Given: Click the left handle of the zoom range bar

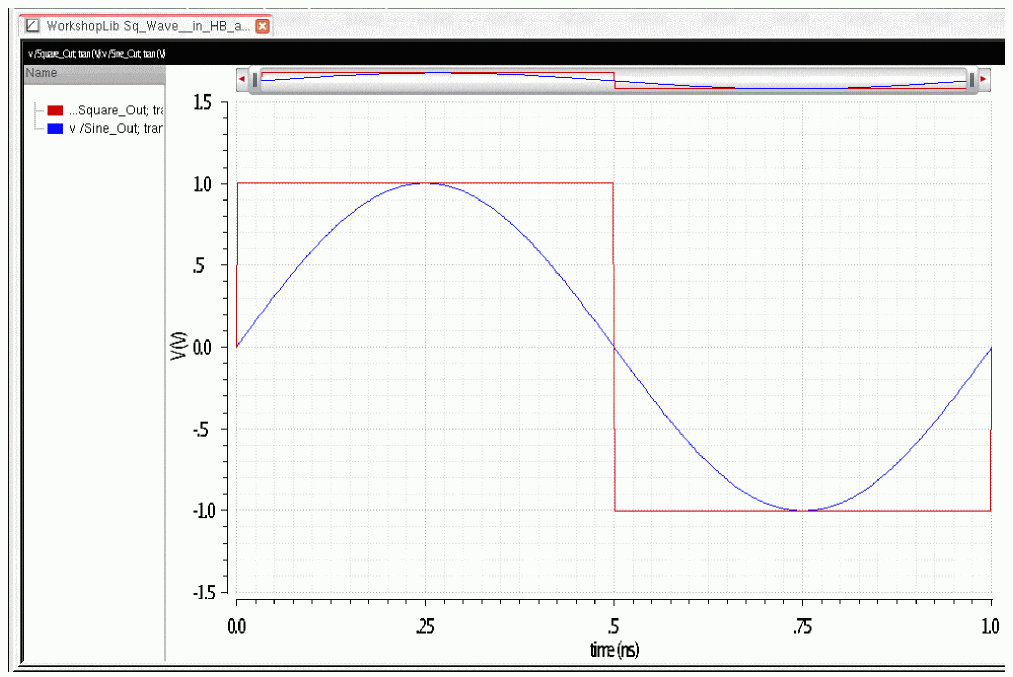Looking at the screenshot, I should click(x=255, y=79).
